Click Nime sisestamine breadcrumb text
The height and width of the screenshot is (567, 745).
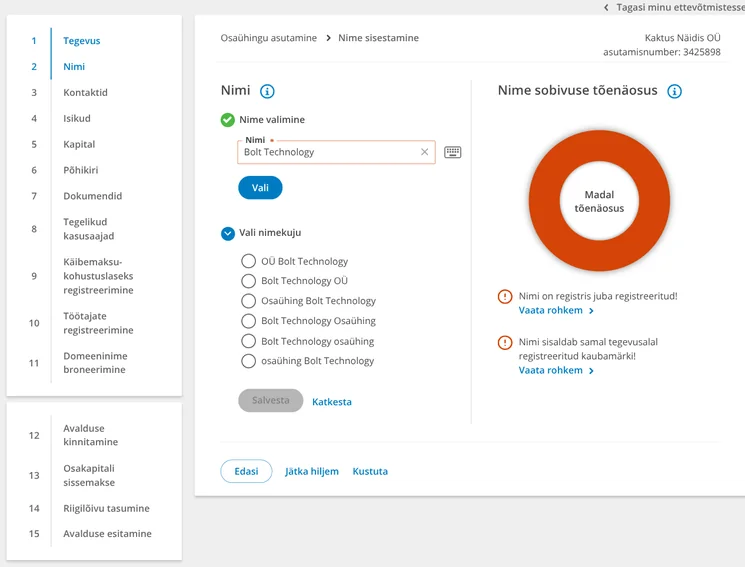coord(378,38)
